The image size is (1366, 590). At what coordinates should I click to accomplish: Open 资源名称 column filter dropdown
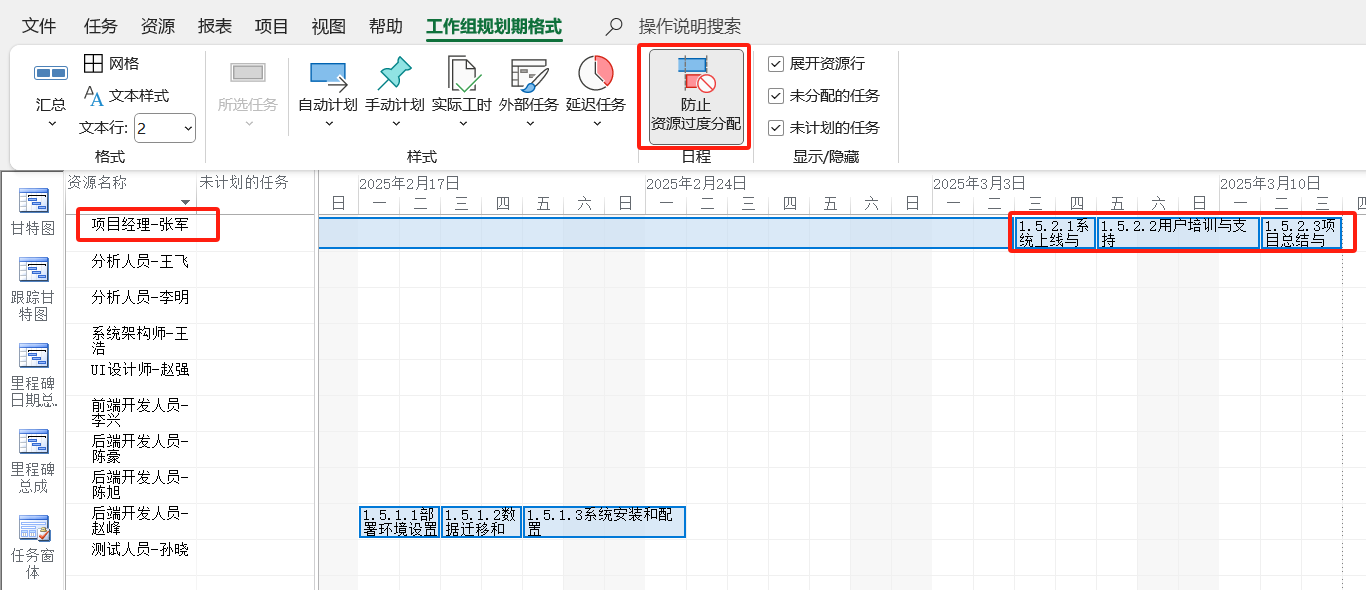(185, 203)
